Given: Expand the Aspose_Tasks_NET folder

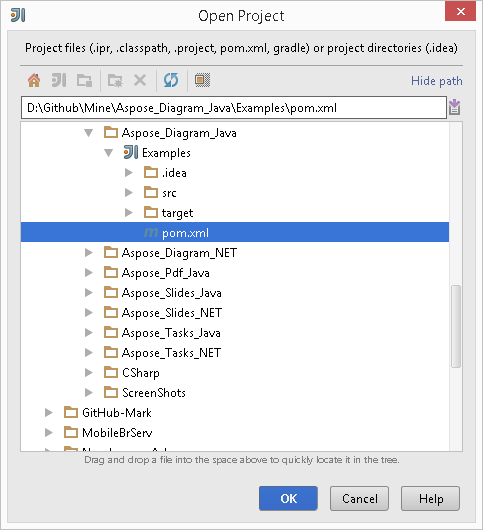Looking at the screenshot, I should click(x=89, y=352).
